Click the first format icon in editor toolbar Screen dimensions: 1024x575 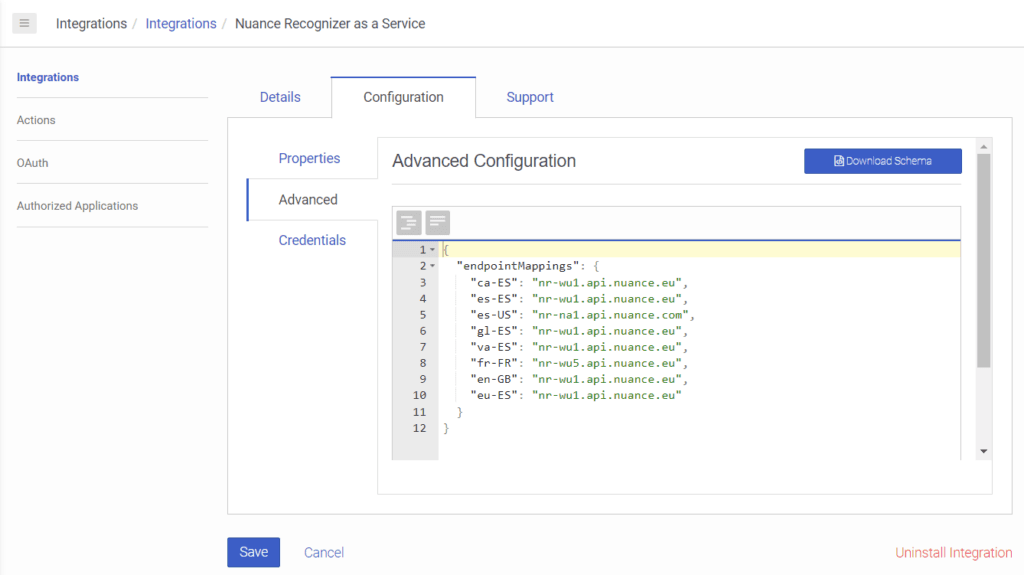click(x=409, y=223)
